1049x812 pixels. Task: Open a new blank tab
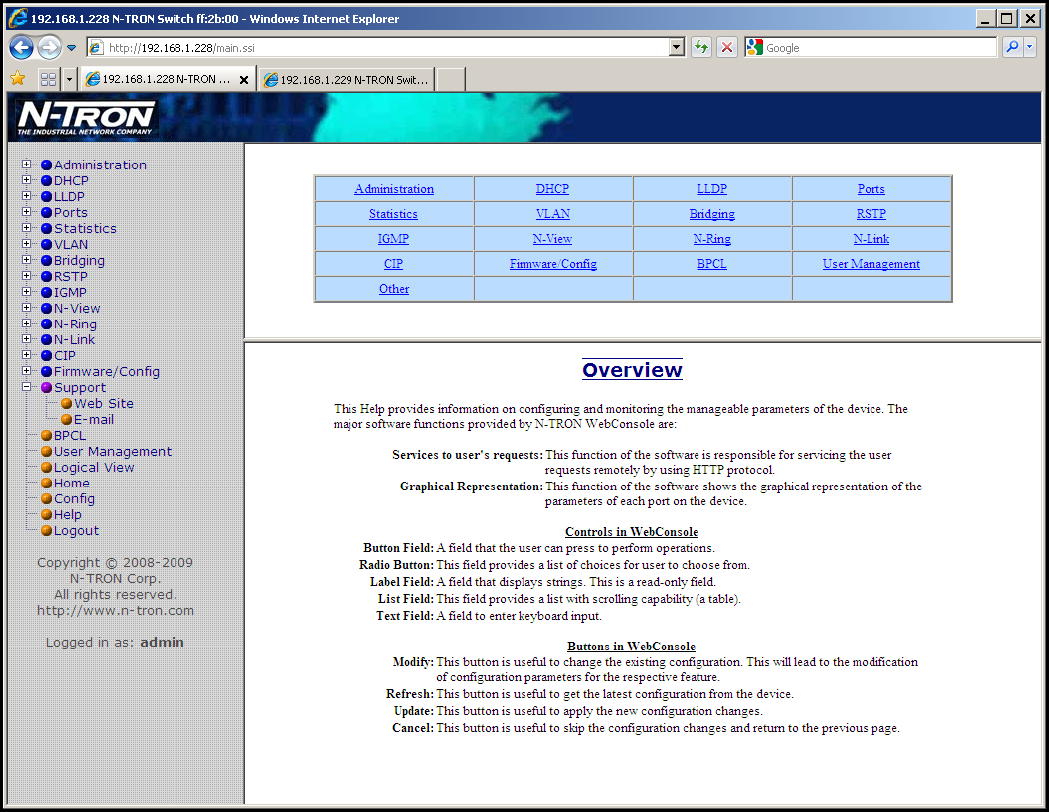click(x=451, y=80)
